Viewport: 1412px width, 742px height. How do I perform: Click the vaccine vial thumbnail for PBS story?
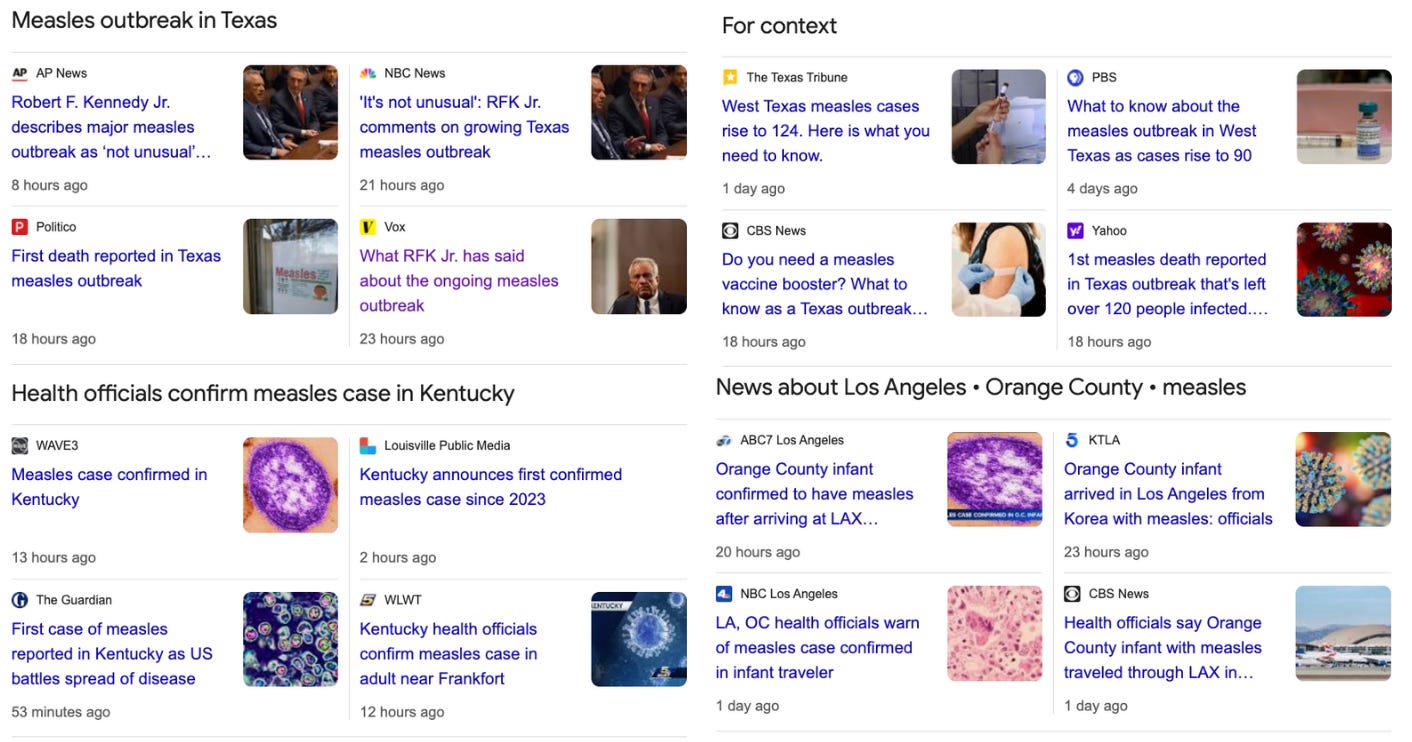[1344, 117]
